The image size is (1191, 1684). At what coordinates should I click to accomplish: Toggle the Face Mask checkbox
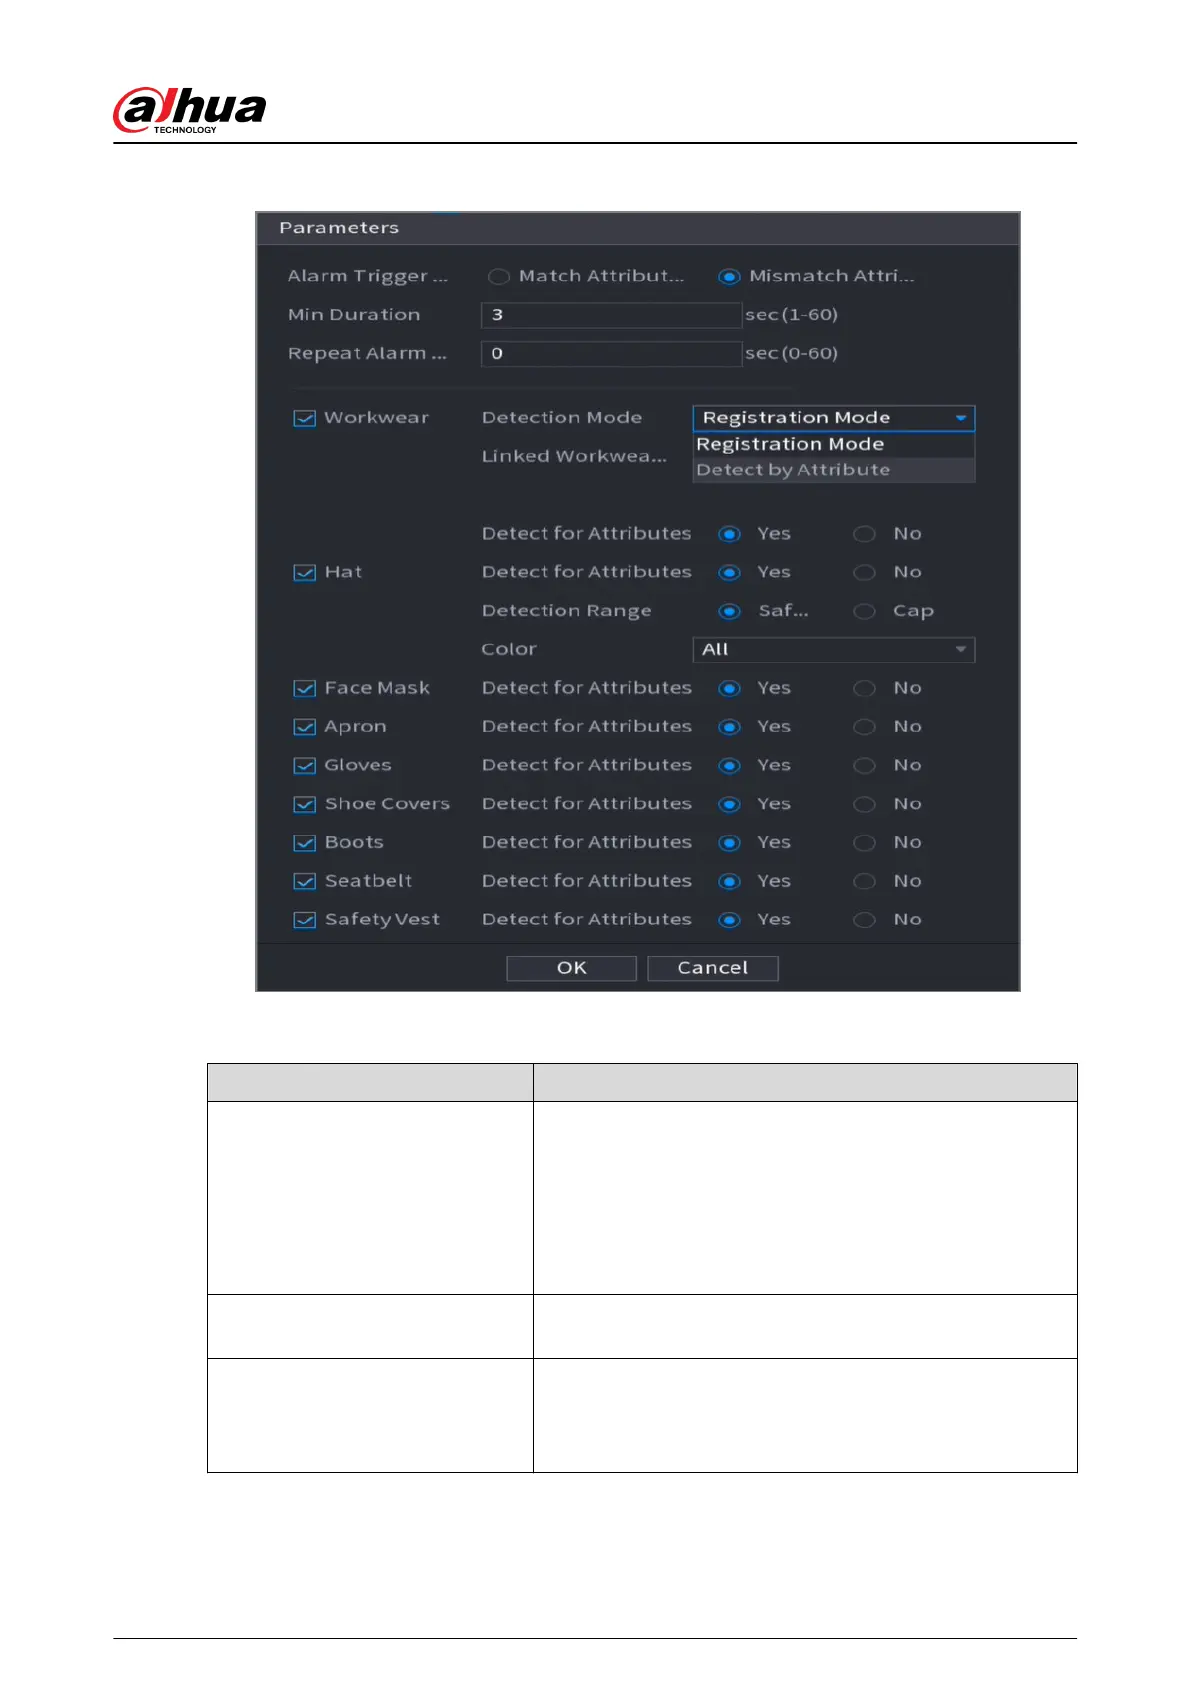click(x=305, y=689)
